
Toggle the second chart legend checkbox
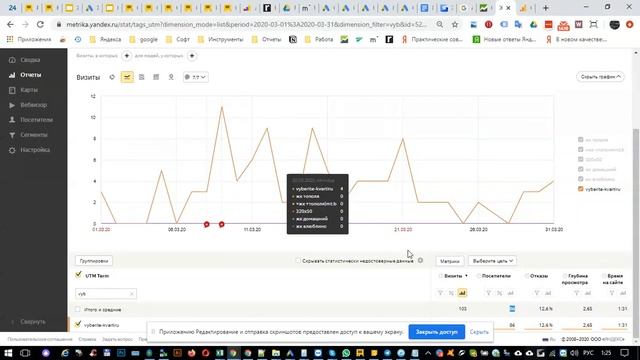tap(580, 149)
